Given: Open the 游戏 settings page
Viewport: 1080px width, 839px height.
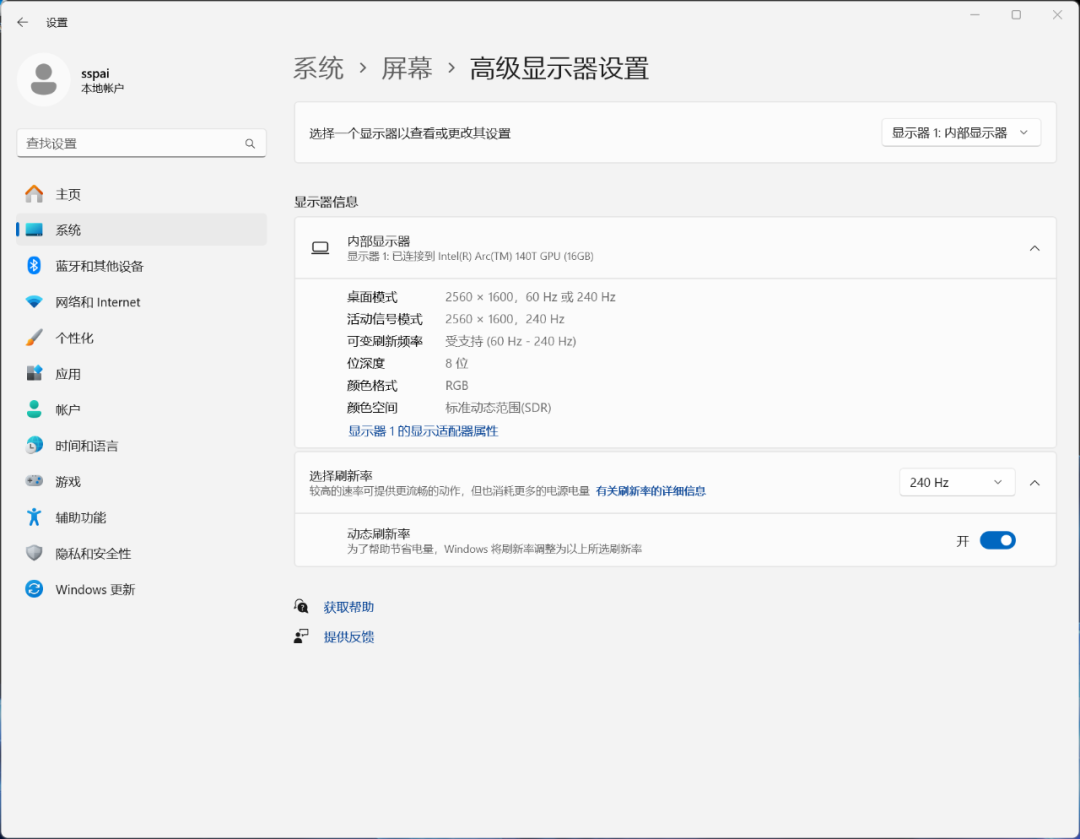Looking at the screenshot, I should click(x=141, y=481).
